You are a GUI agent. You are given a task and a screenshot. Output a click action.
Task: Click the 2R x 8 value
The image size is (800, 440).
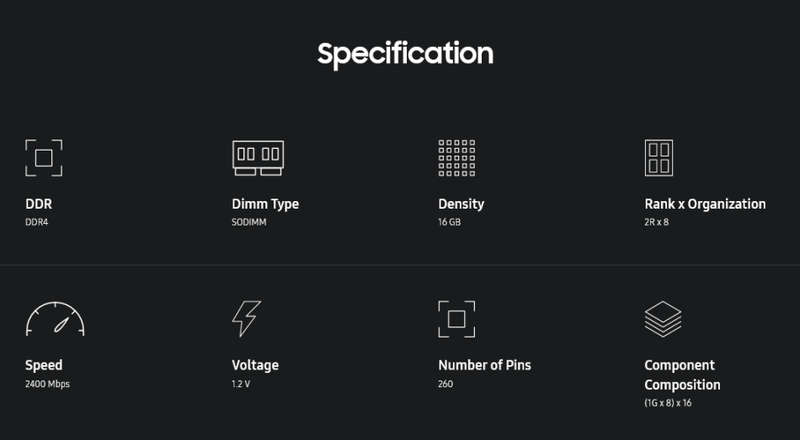pos(657,223)
